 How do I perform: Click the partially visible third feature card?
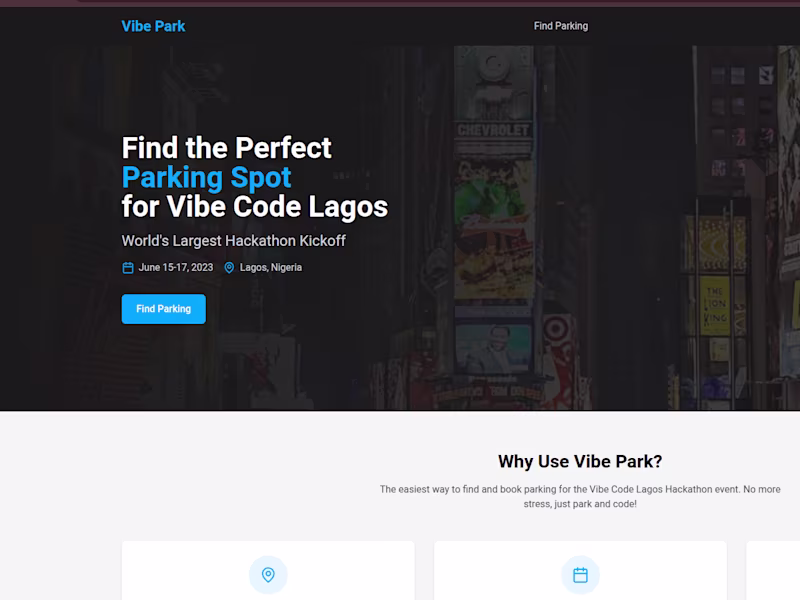(x=773, y=570)
